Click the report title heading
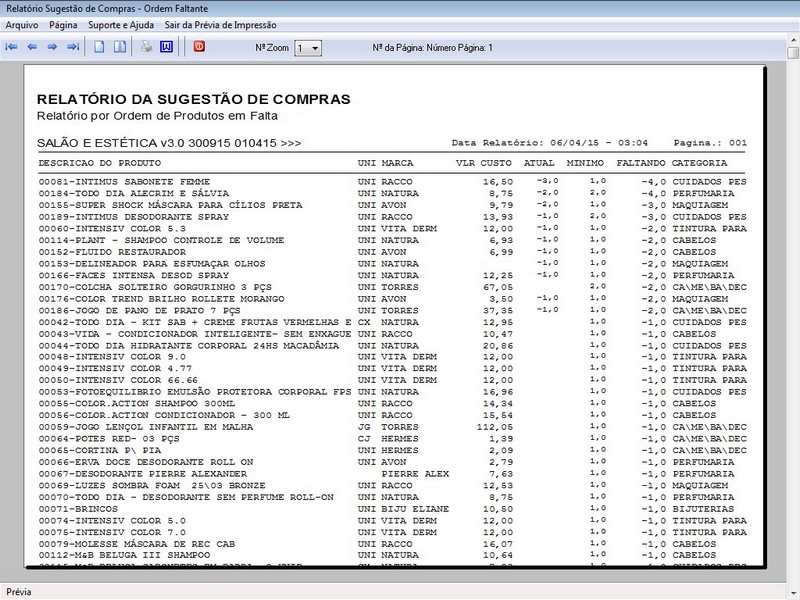 pos(193,99)
